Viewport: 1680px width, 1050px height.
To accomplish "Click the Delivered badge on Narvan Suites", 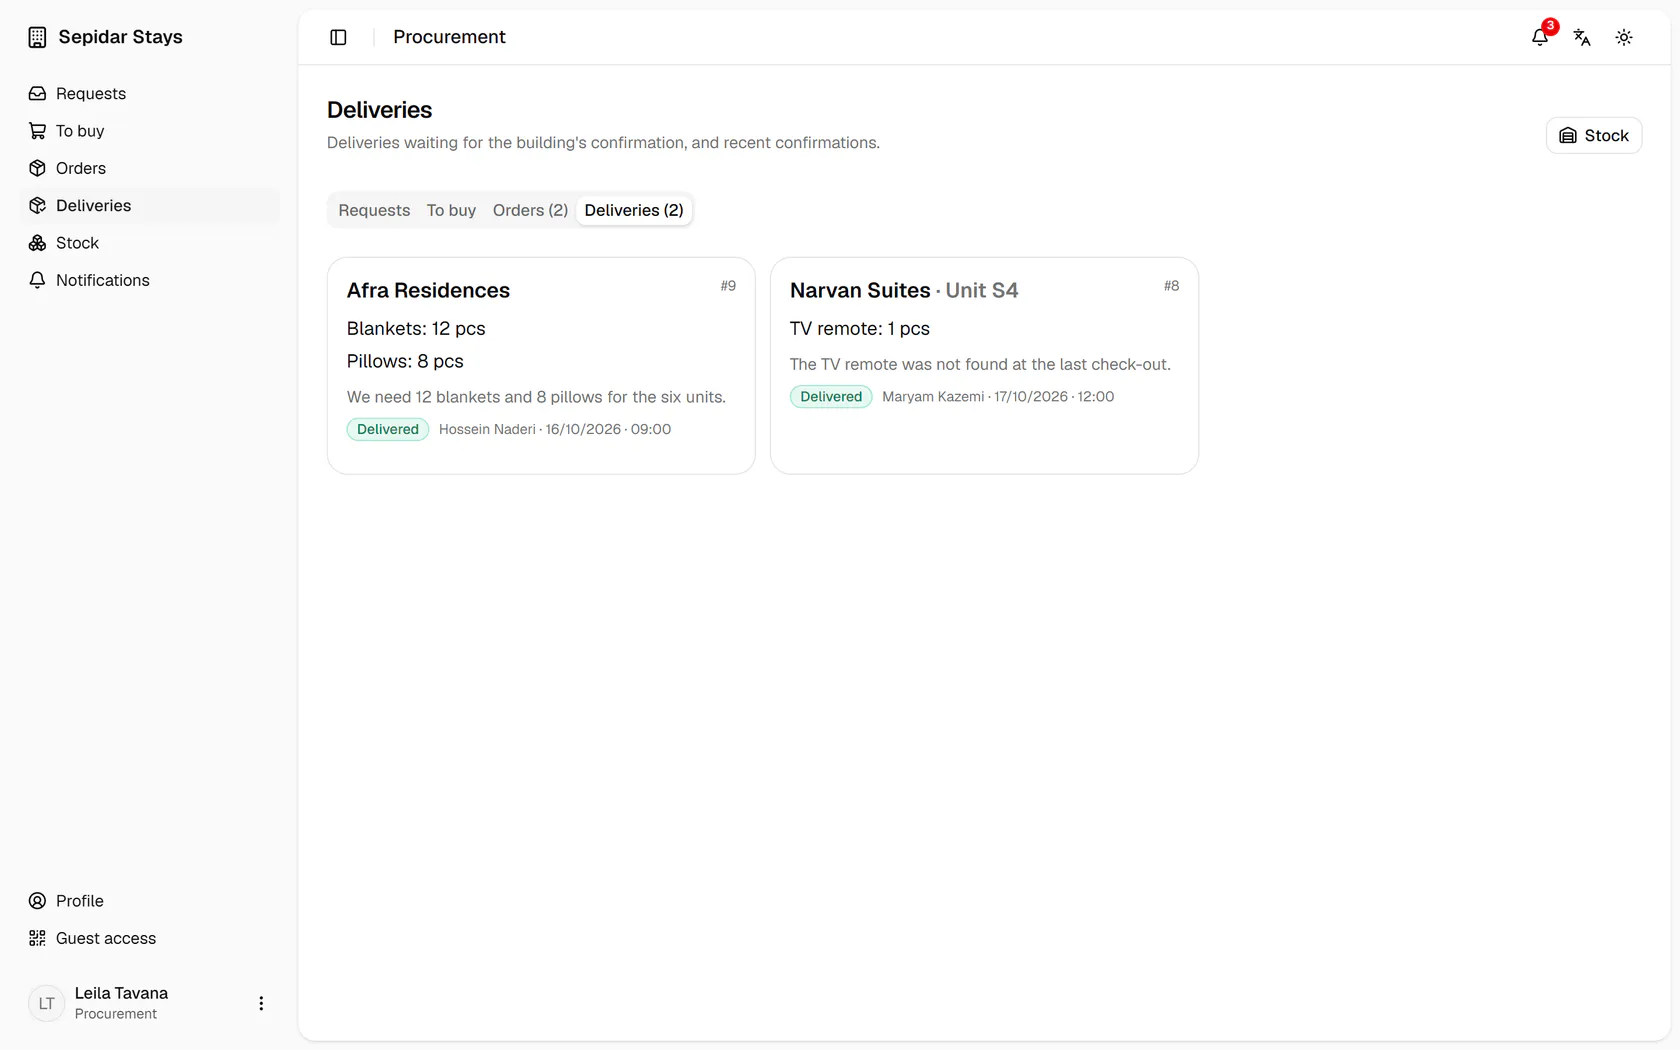I will [x=831, y=397].
